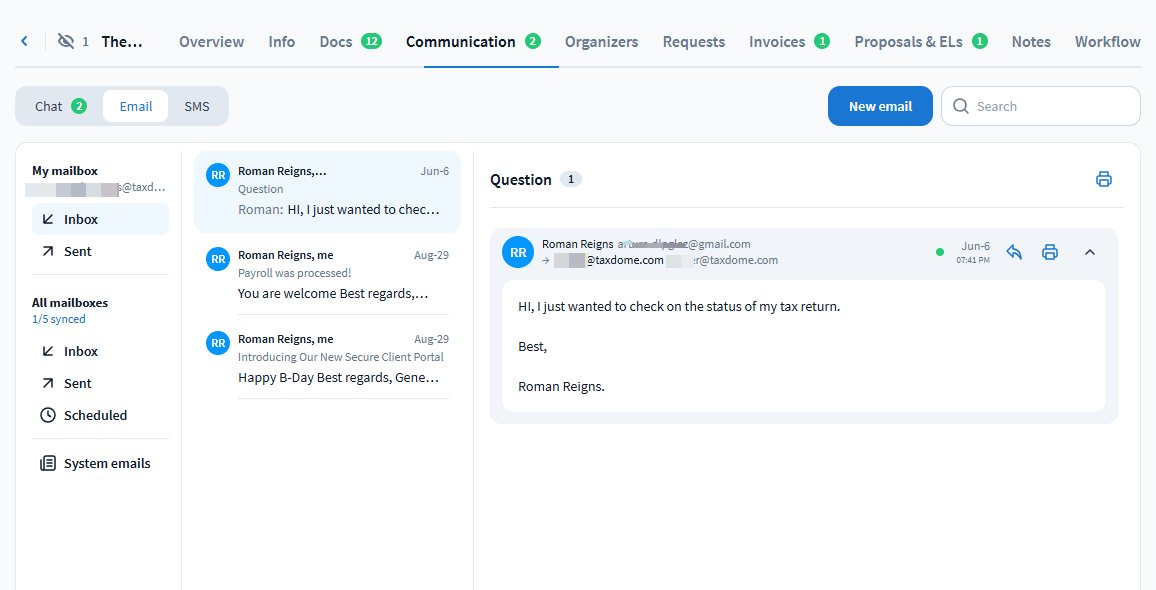Click the crossed-out eye visibility icon

(x=66, y=41)
